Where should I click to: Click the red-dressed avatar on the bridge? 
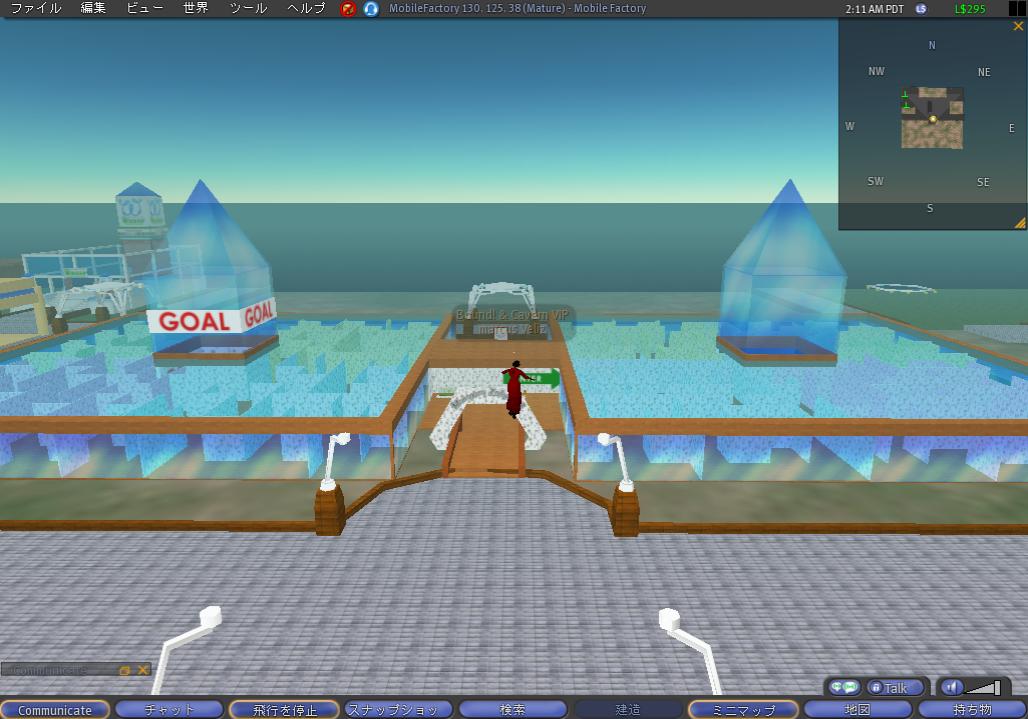pyautogui.click(x=515, y=389)
